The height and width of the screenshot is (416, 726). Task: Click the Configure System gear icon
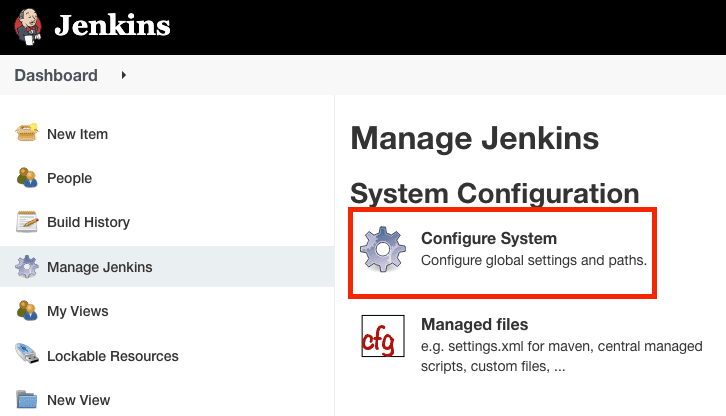point(383,249)
